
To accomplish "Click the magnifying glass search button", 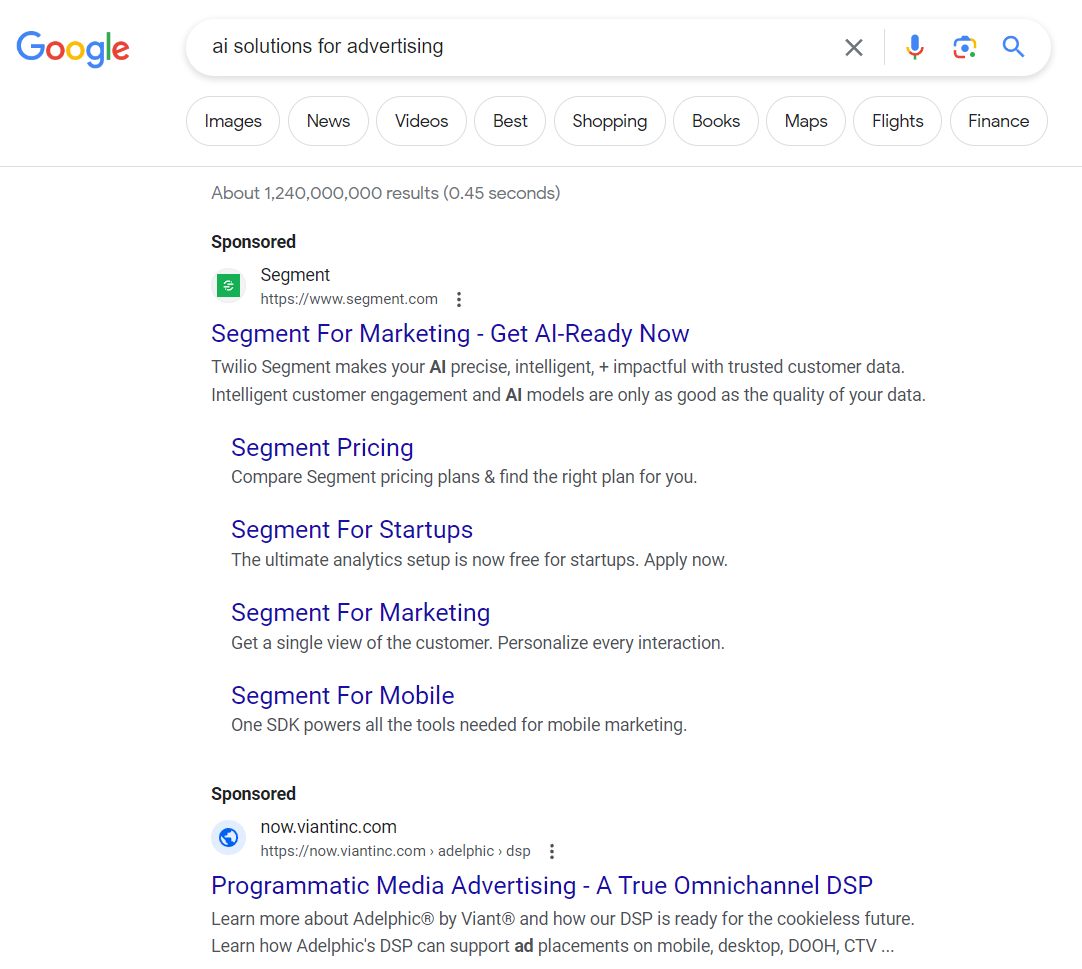I will pyautogui.click(x=1013, y=47).
